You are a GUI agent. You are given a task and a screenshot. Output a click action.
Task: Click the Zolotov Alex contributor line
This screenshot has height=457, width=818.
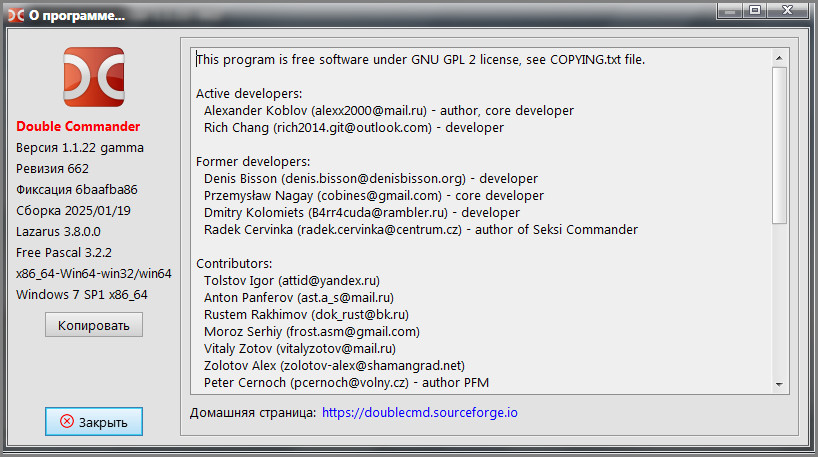click(x=334, y=366)
